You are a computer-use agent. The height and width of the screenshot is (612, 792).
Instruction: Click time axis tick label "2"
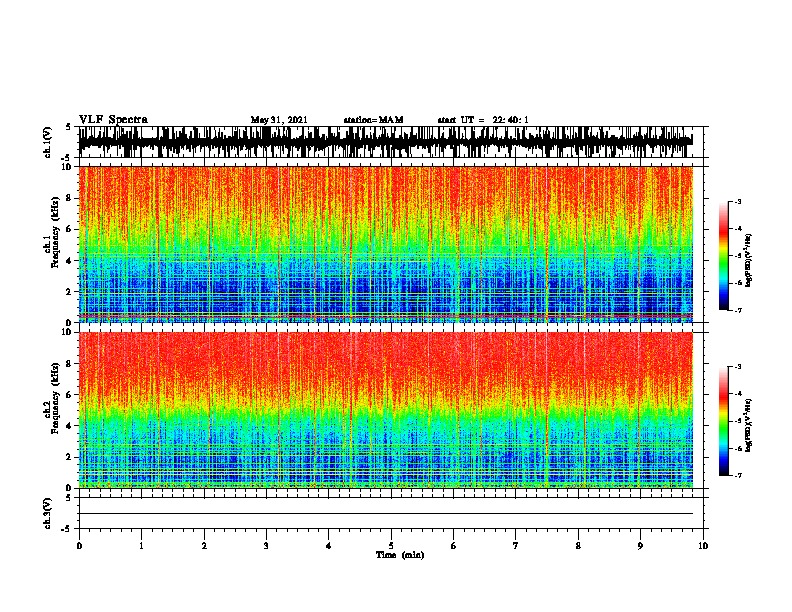pos(204,546)
